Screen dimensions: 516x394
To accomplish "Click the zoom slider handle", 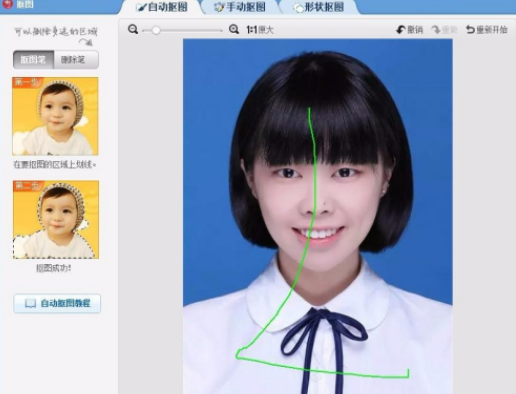I will [156, 30].
